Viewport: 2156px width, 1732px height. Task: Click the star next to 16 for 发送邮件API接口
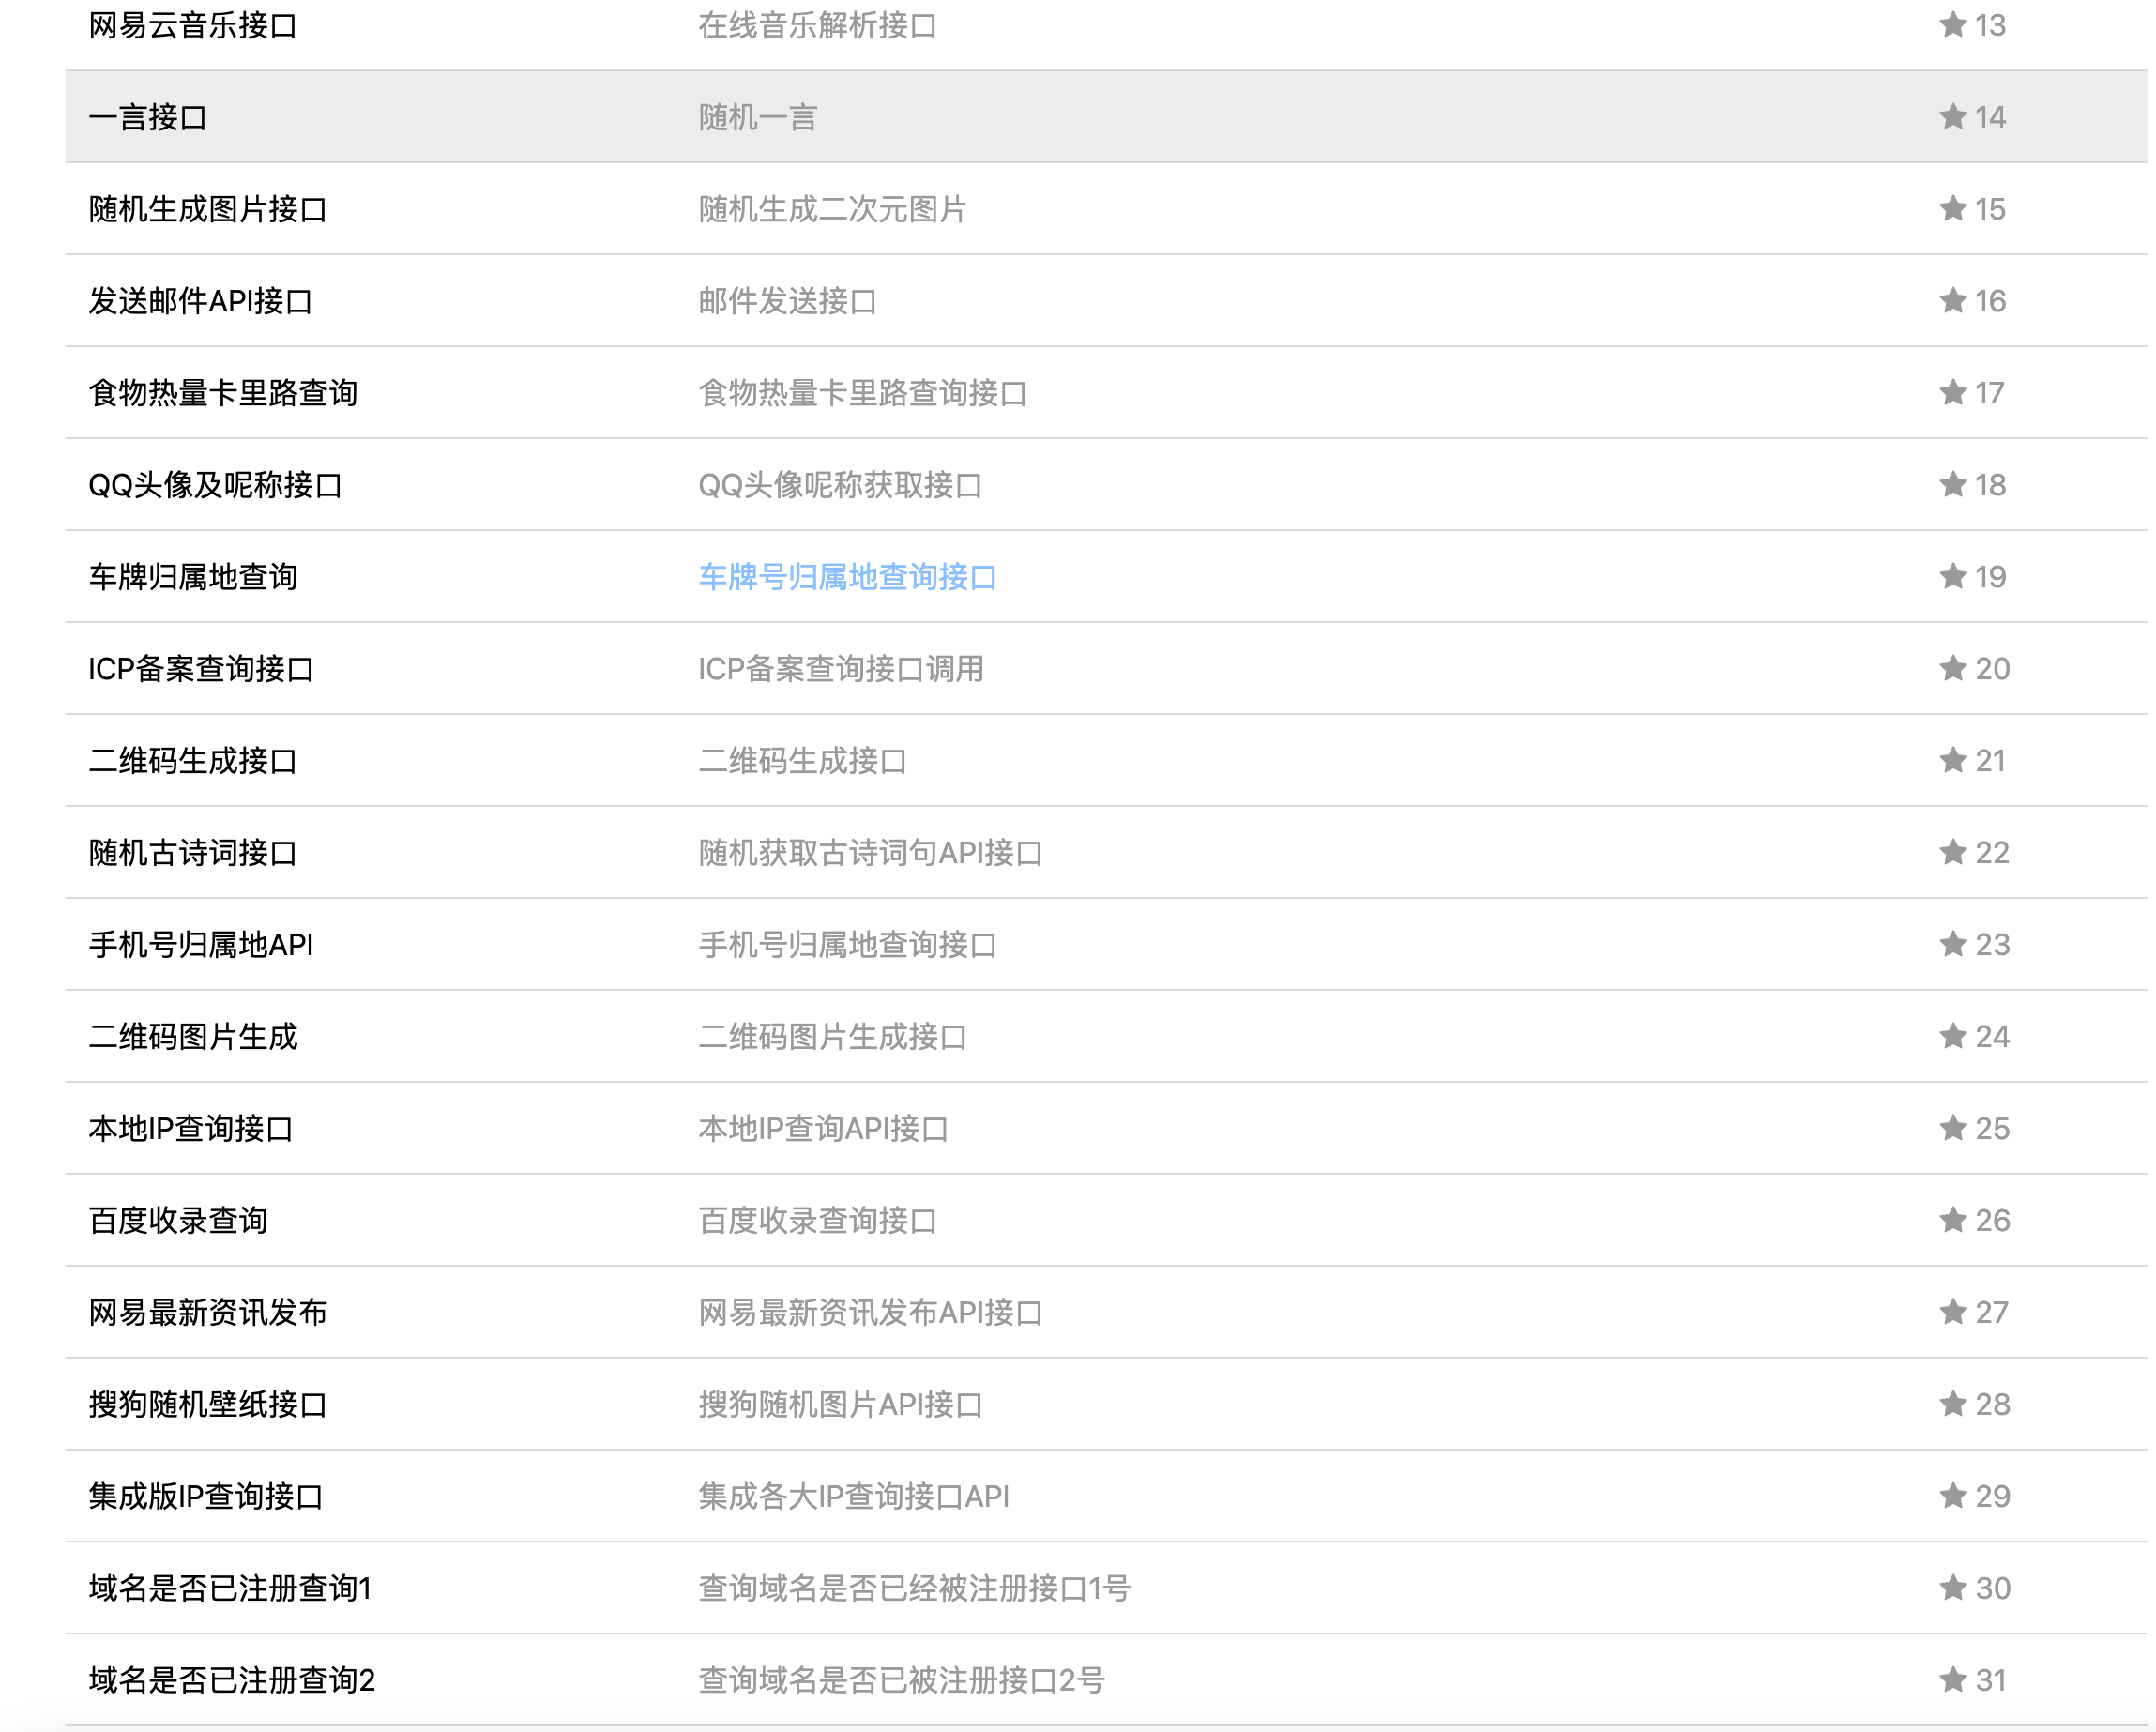(1952, 300)
